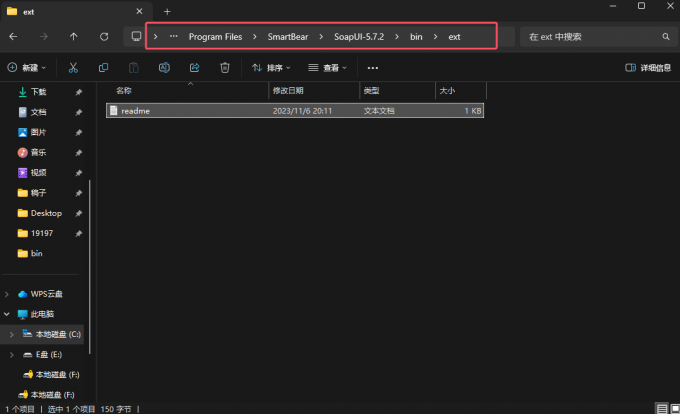This screenshot has width=680, height=414.
Task: Navigate to bin in breadcrumb
Action: click(416, 37)
